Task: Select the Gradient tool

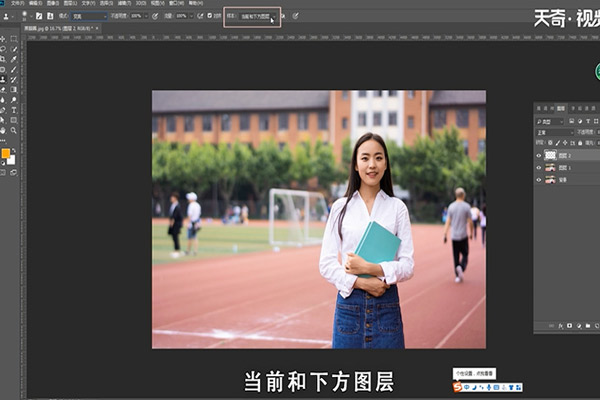Action: (14, 90)
